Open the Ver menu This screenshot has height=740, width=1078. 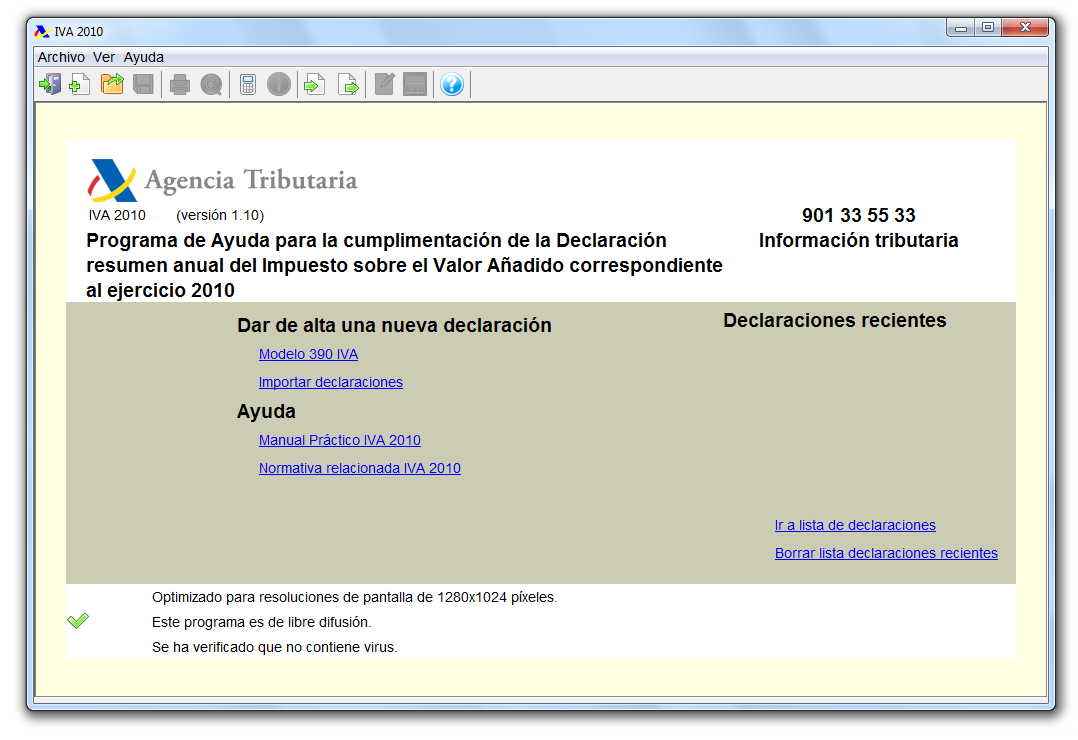[104, 57]
